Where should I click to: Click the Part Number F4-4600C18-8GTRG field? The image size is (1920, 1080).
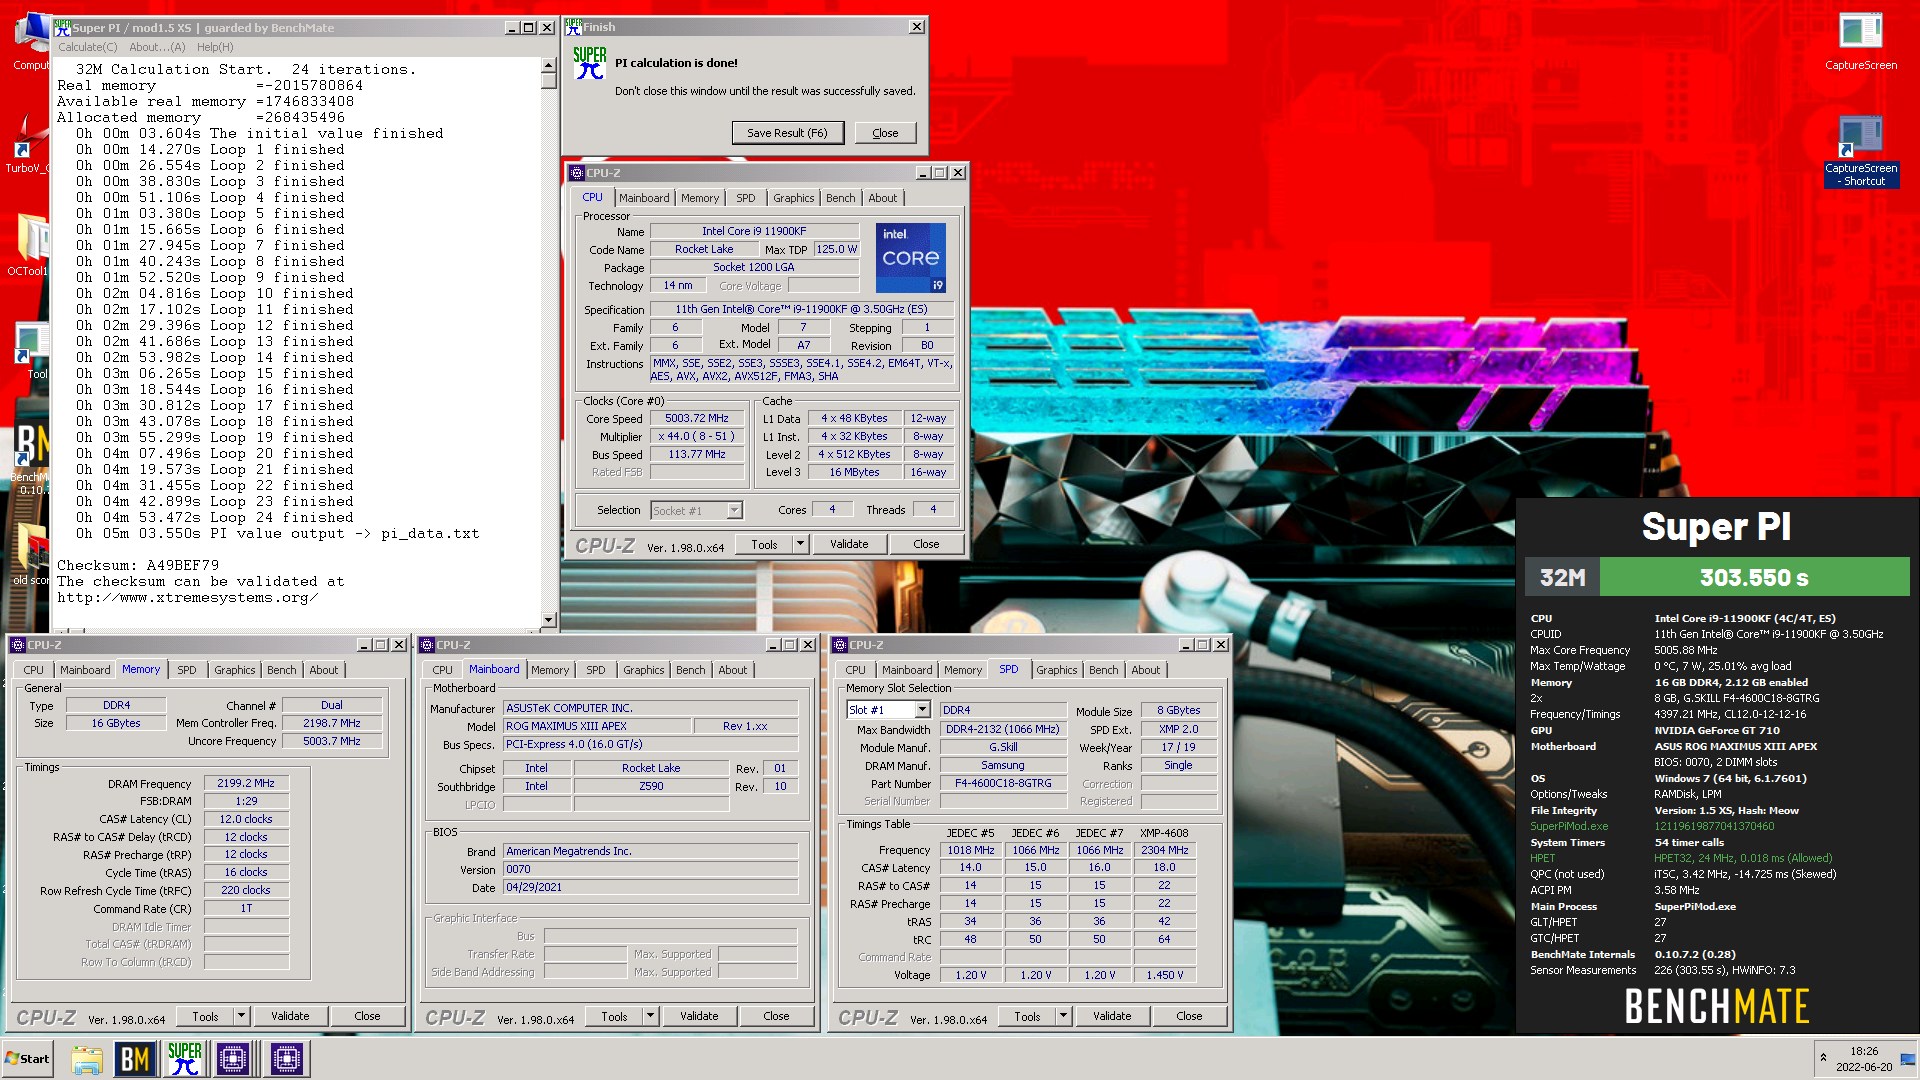tap(1003, 783)
